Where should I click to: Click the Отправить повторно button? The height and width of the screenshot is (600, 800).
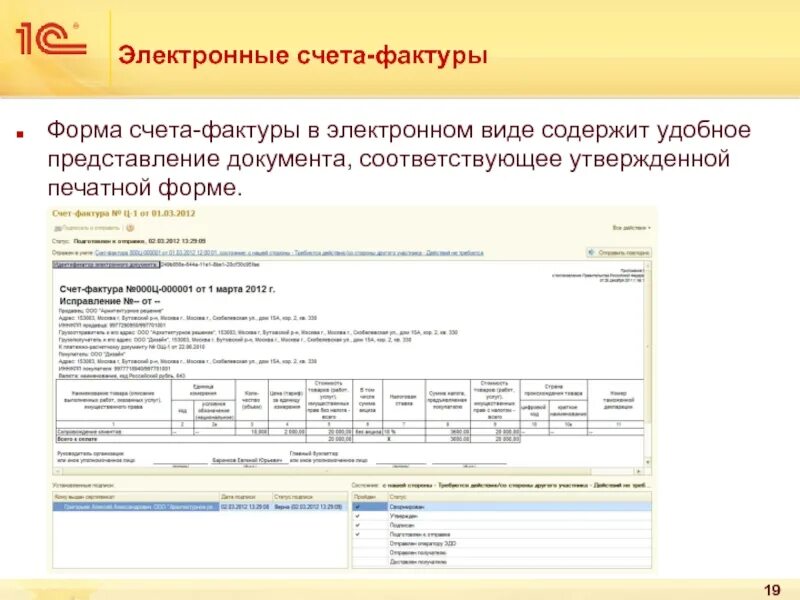pyautogui.click(x=619, y=253)
